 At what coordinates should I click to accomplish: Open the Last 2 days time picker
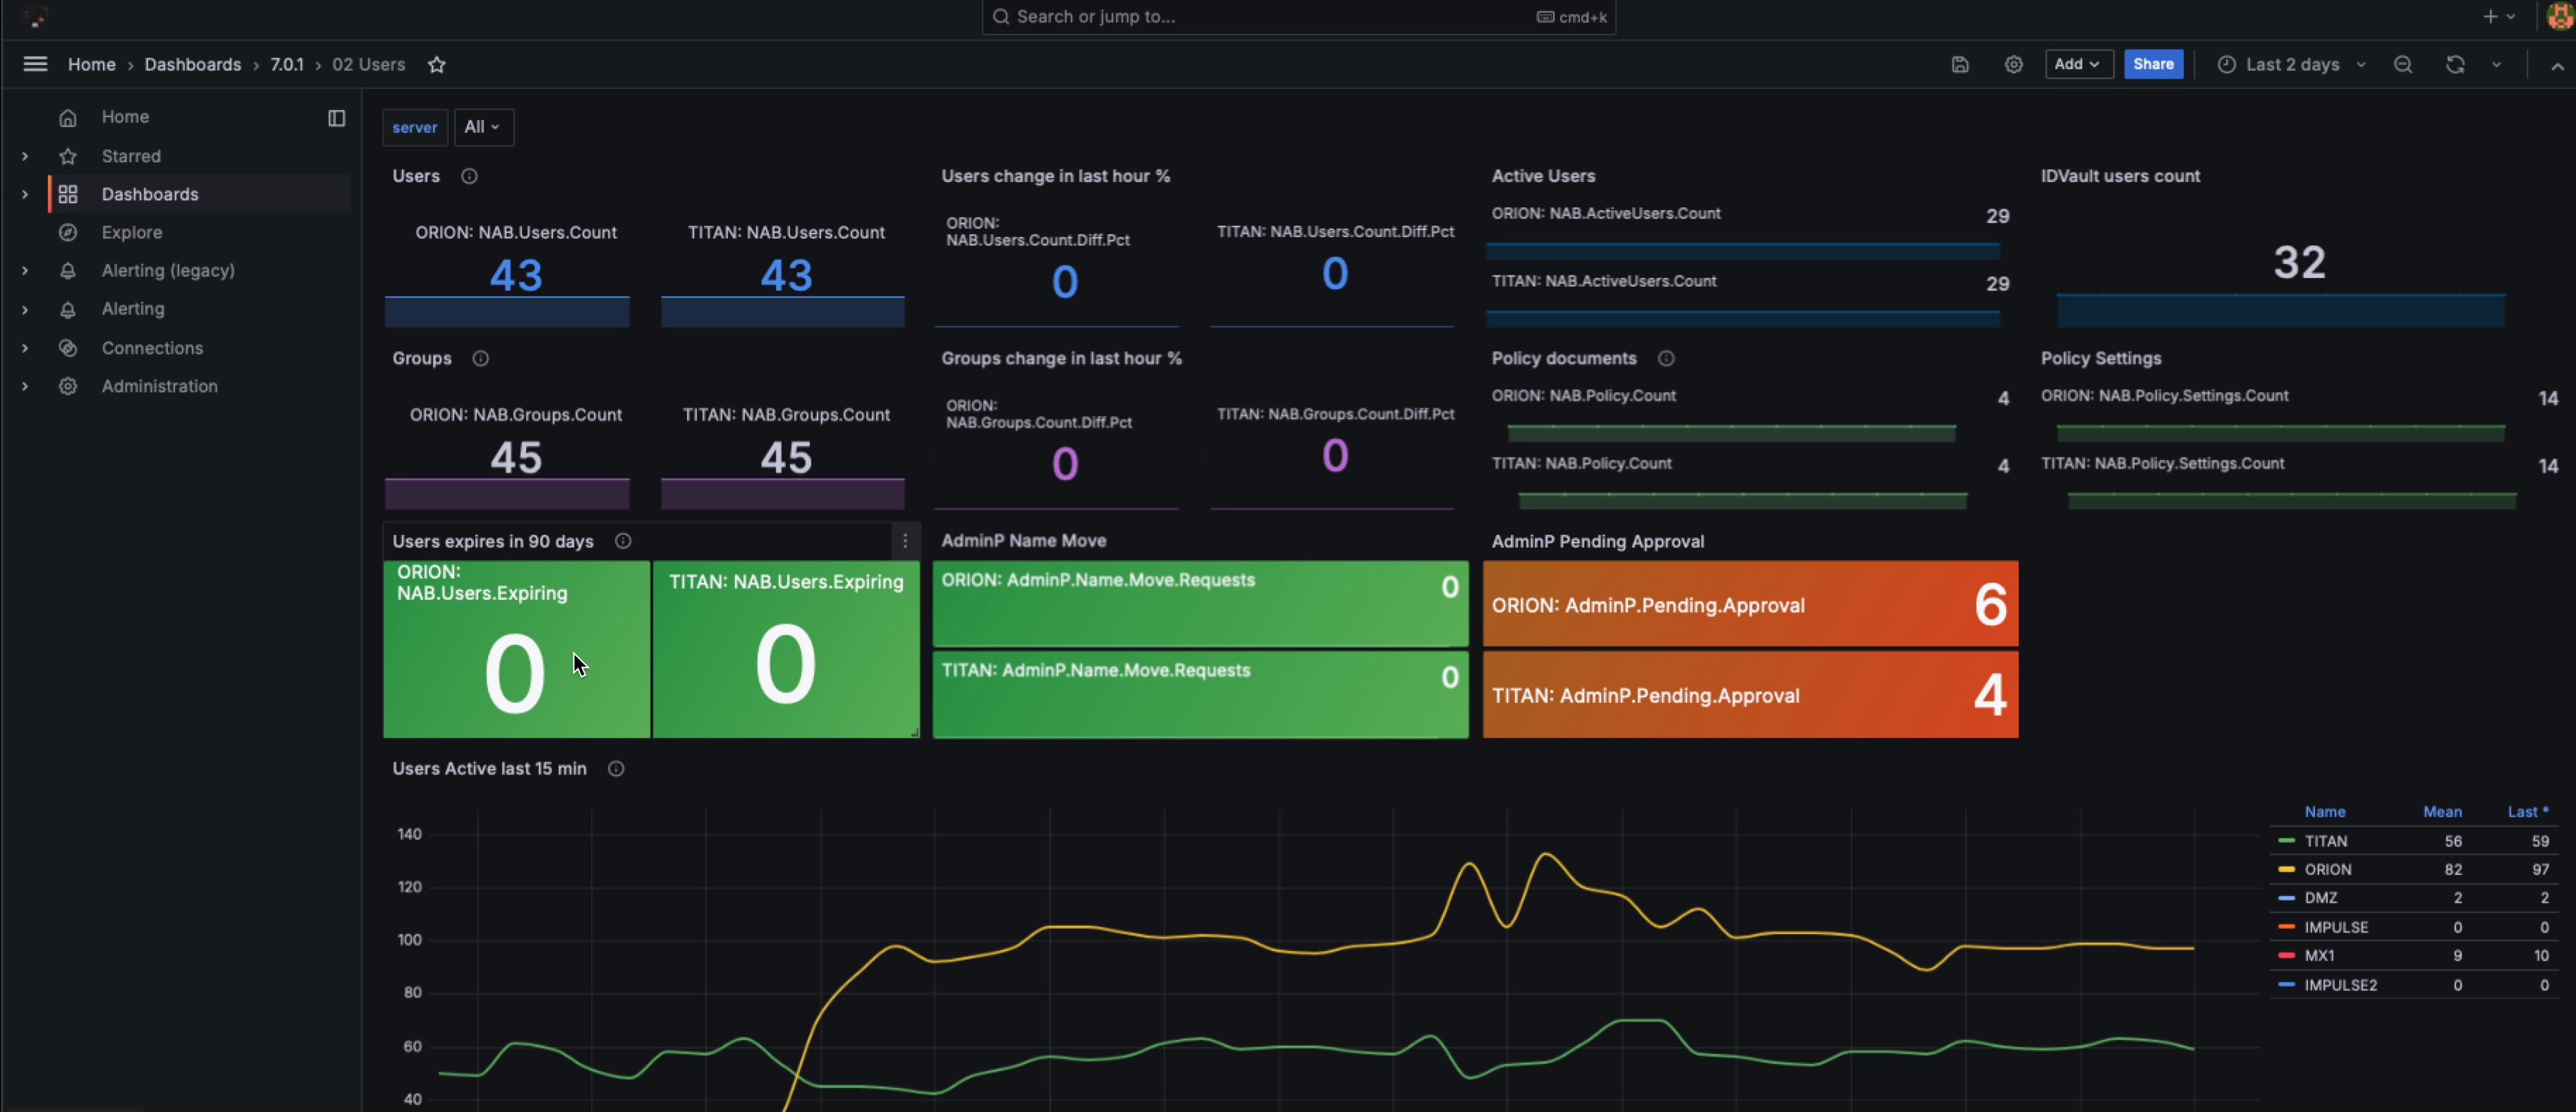(2291, 64)
